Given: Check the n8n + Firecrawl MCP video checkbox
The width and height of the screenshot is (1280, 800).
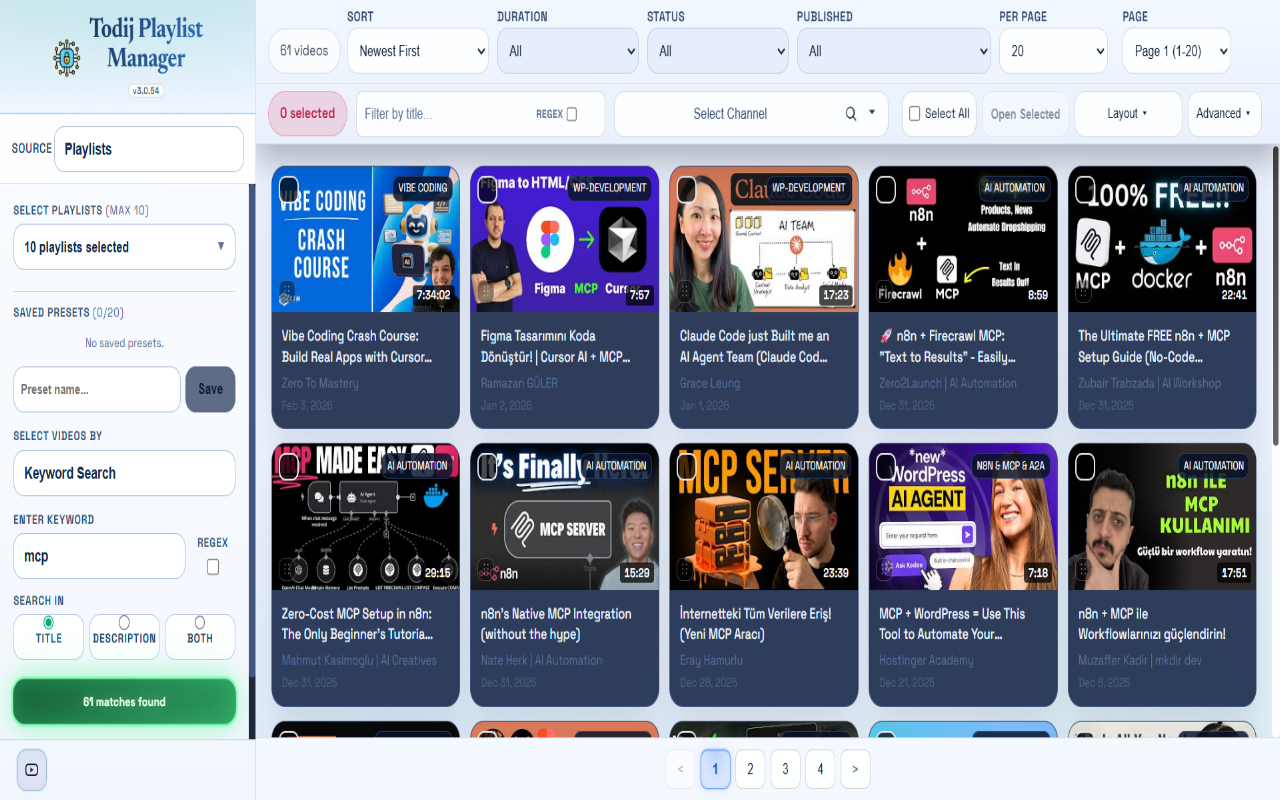Looking at the screenshot, I should (885, 189).
